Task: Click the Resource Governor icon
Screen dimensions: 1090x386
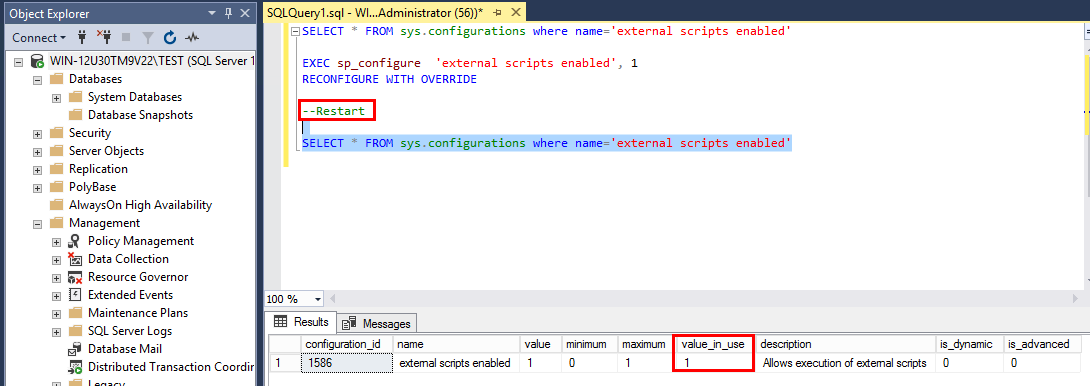Action: click(x=75, y=277)
